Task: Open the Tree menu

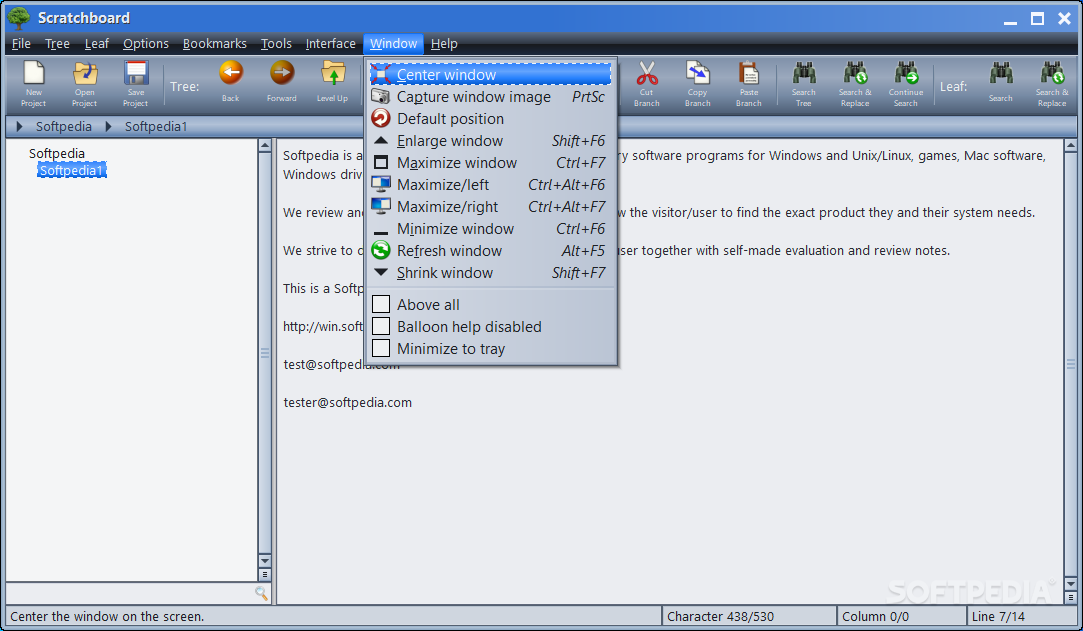Action: (x=57, y=43)
